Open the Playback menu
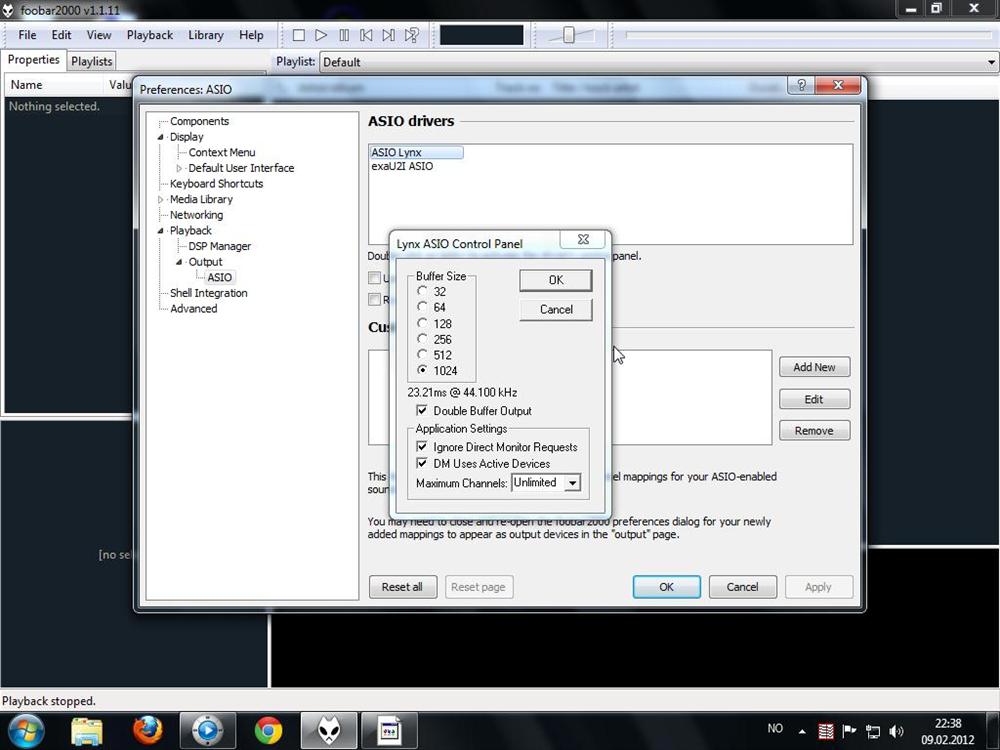1000x750 pixels. coord(150,35)
